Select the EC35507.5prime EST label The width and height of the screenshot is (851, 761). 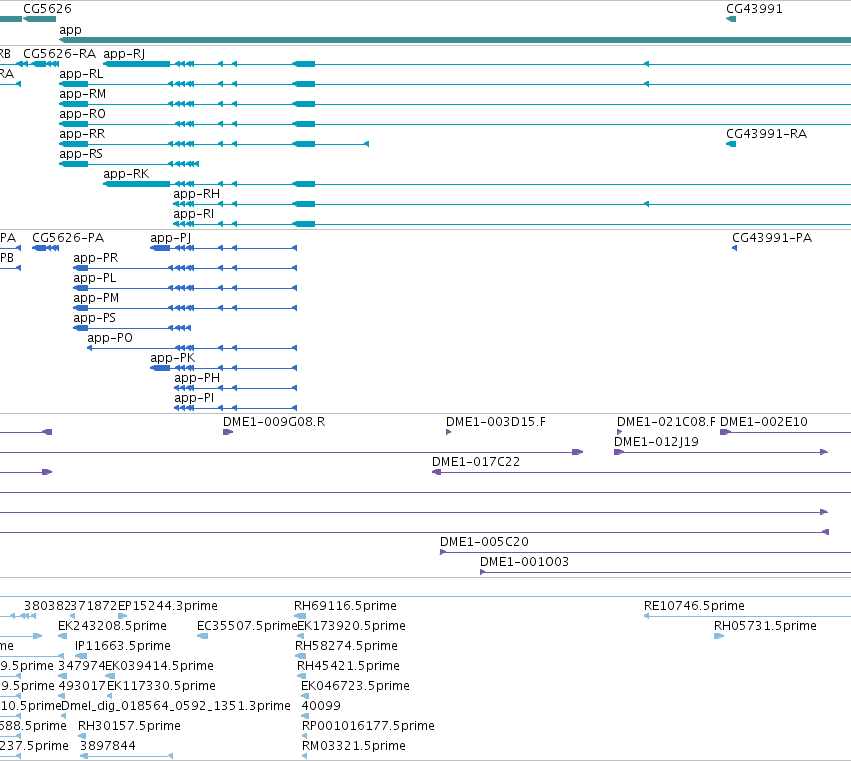pyautogui.click(x=247, y=626)
